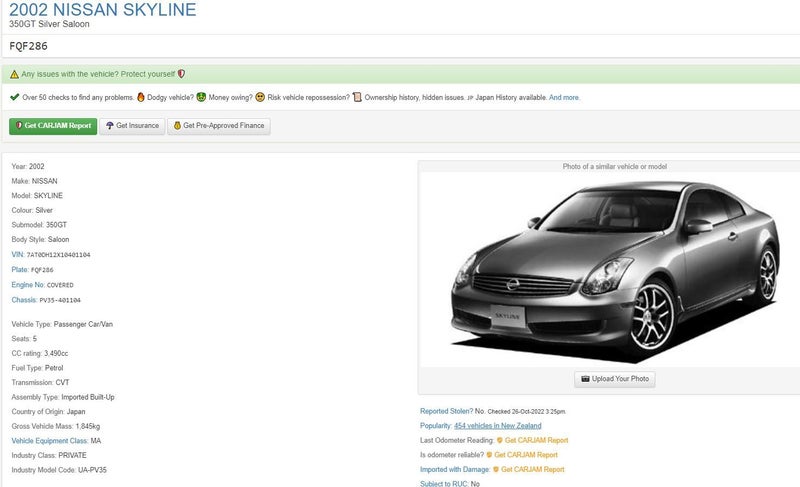Click the worried face icon for repossession risk
The height and width of the screenshot is (487, 800).
point(260,98)
